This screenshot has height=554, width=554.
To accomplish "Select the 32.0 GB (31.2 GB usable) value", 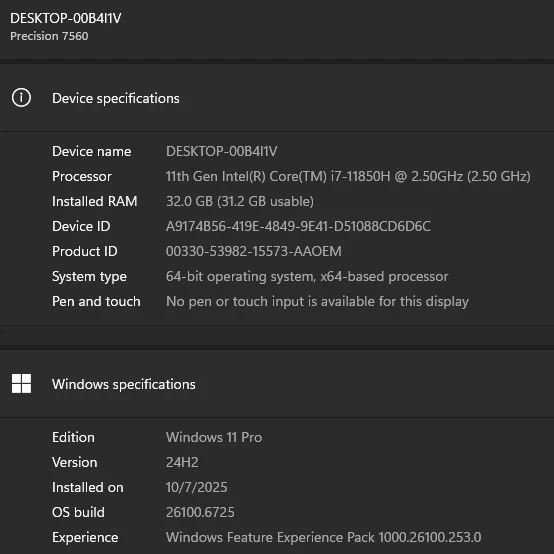I will [x=240, y=201].
